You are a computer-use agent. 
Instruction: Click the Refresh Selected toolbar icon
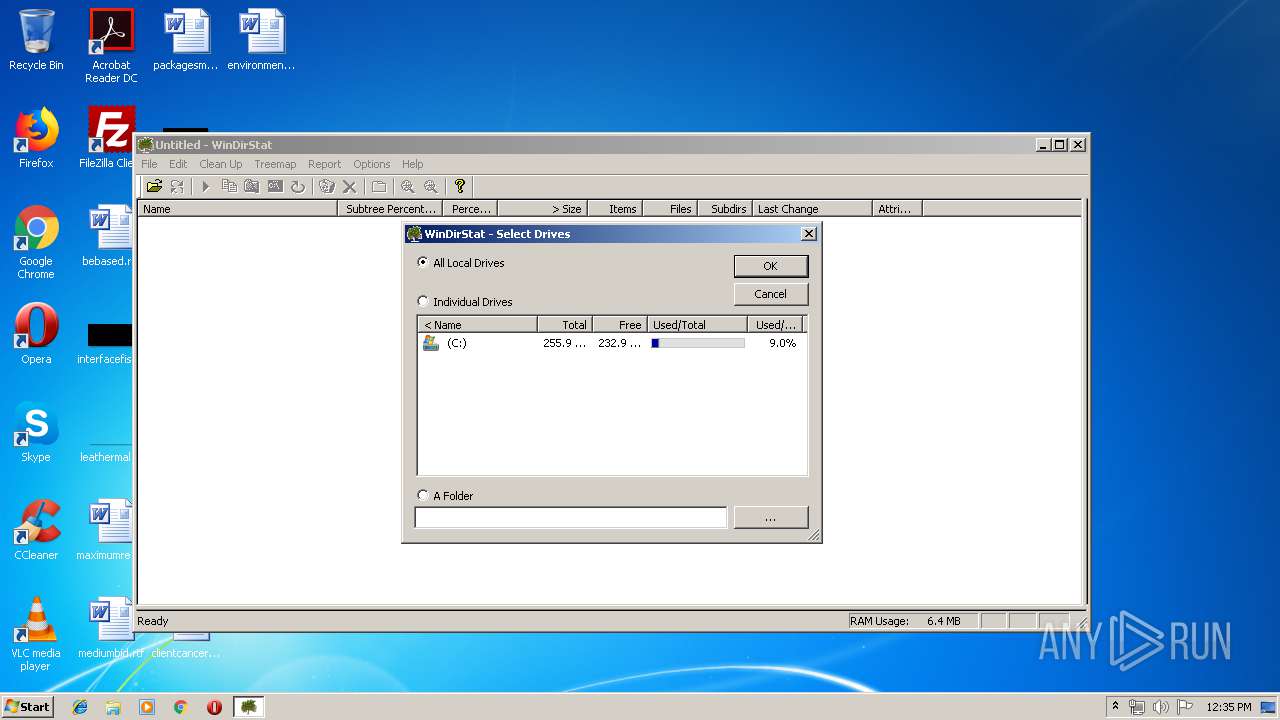click(298, 186)
